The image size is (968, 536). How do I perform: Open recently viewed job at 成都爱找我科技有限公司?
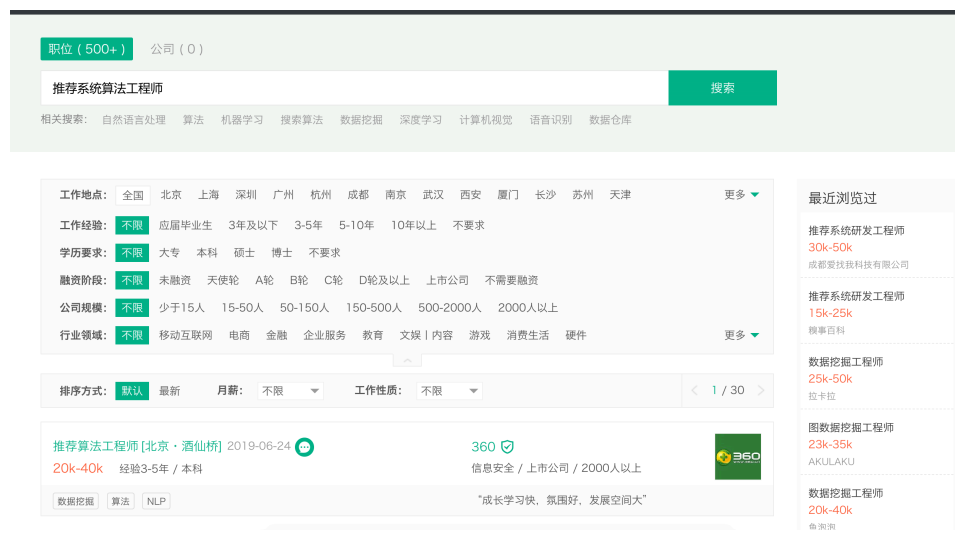[x=877, y=246]
